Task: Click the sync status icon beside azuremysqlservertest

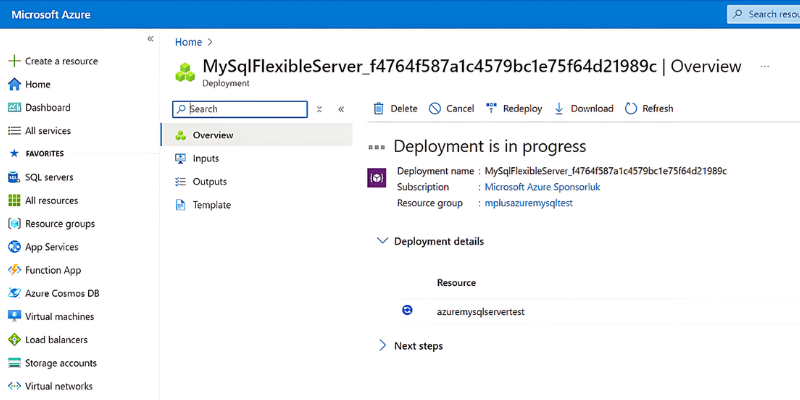Action: click(x=407, y=310)
